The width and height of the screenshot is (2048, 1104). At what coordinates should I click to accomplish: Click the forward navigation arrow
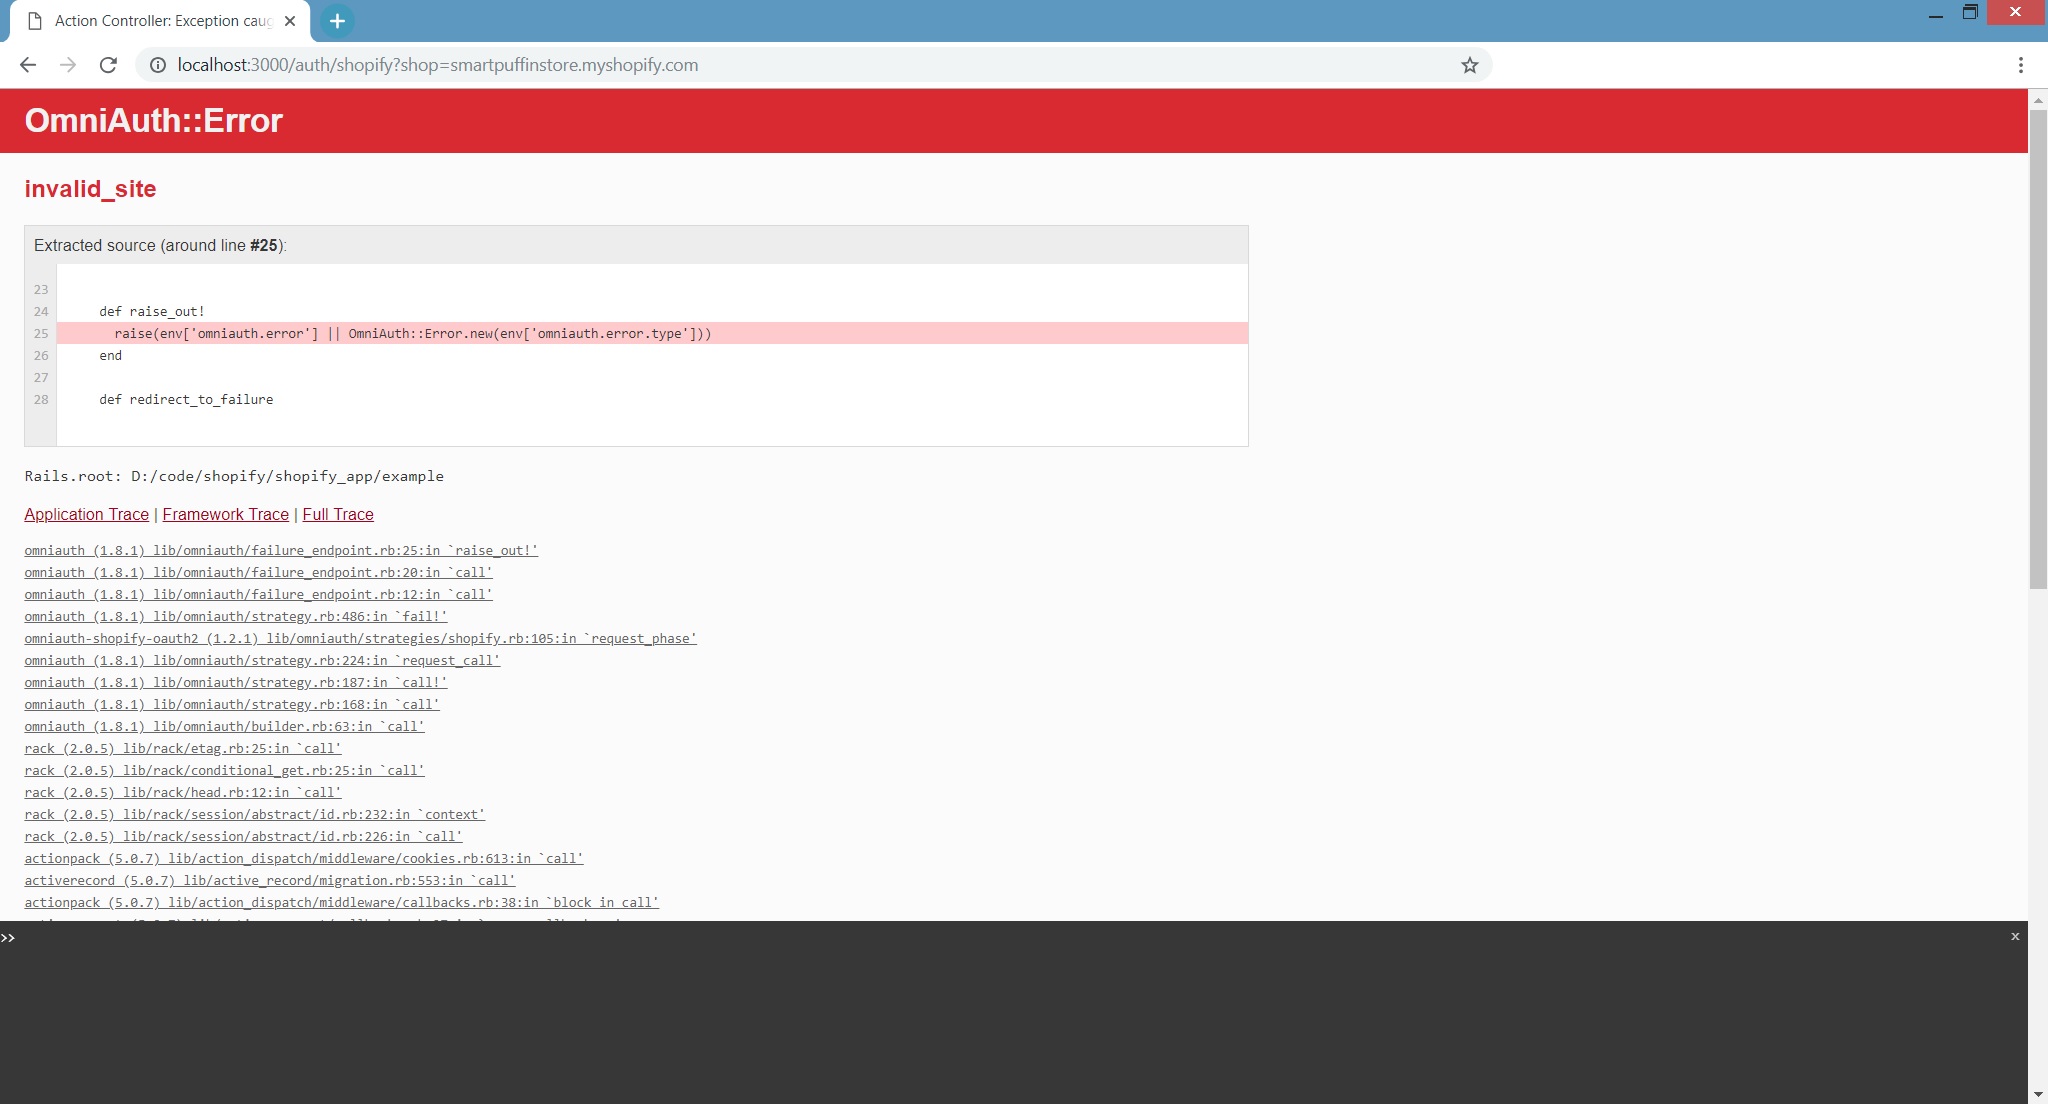click(67, 64)
